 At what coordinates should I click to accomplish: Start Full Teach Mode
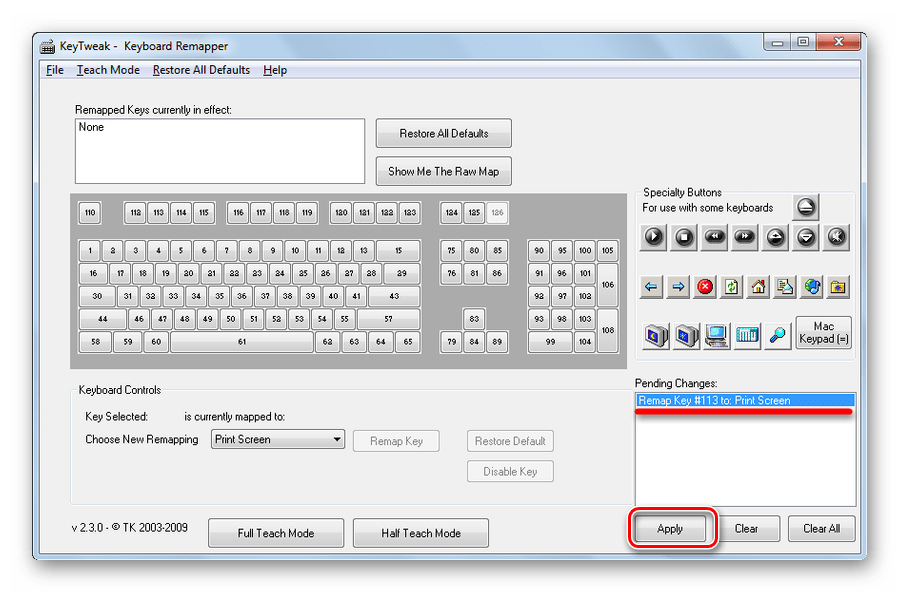[x=276, y=533]
